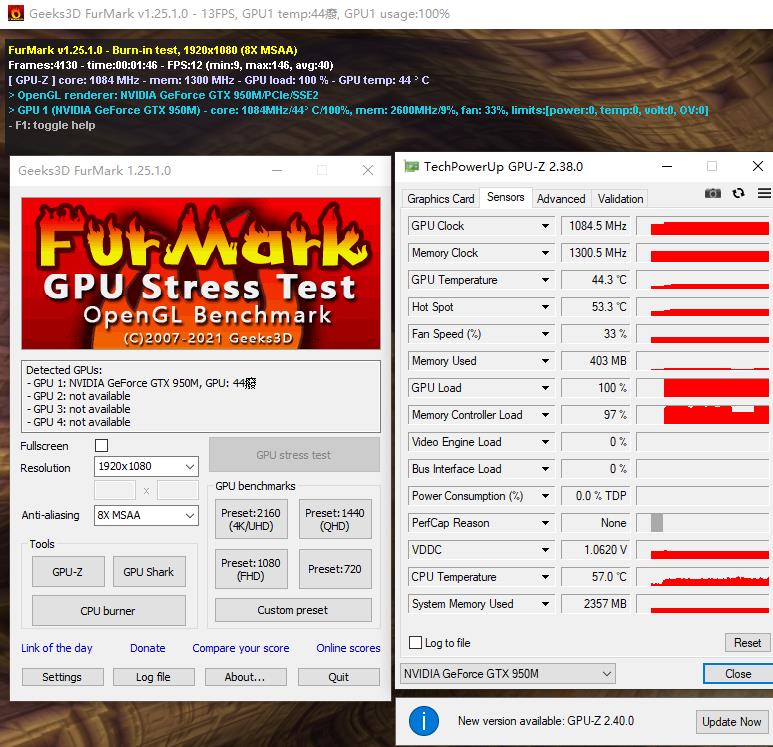Open the Bus Interface Load dropdown arrow
Screen dimensions: 773x747
545,469
